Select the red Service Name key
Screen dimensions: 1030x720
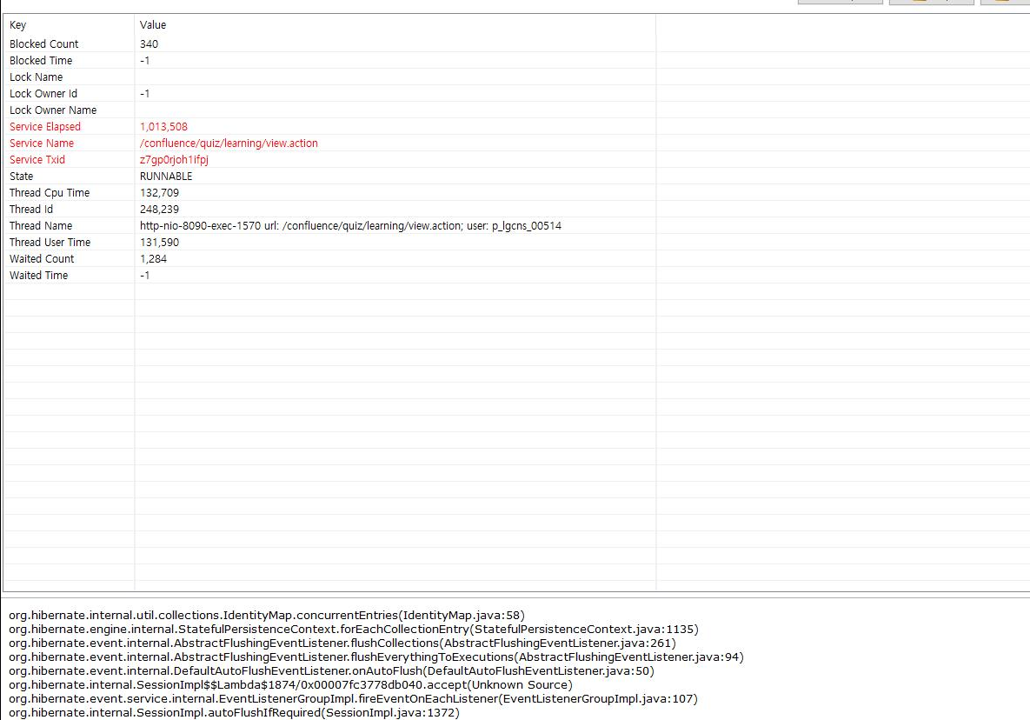click(42, 143)
